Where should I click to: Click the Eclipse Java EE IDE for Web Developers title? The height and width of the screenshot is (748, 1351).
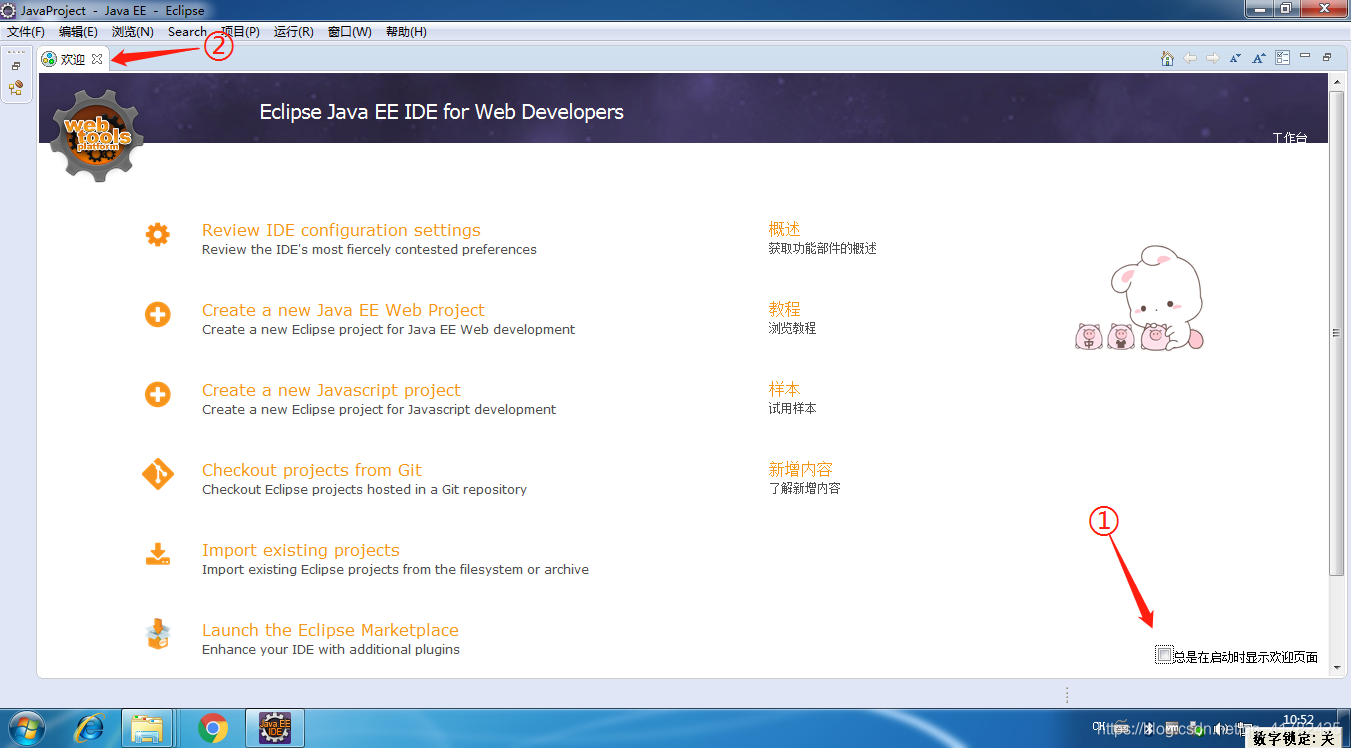click(x=441, y=112)
